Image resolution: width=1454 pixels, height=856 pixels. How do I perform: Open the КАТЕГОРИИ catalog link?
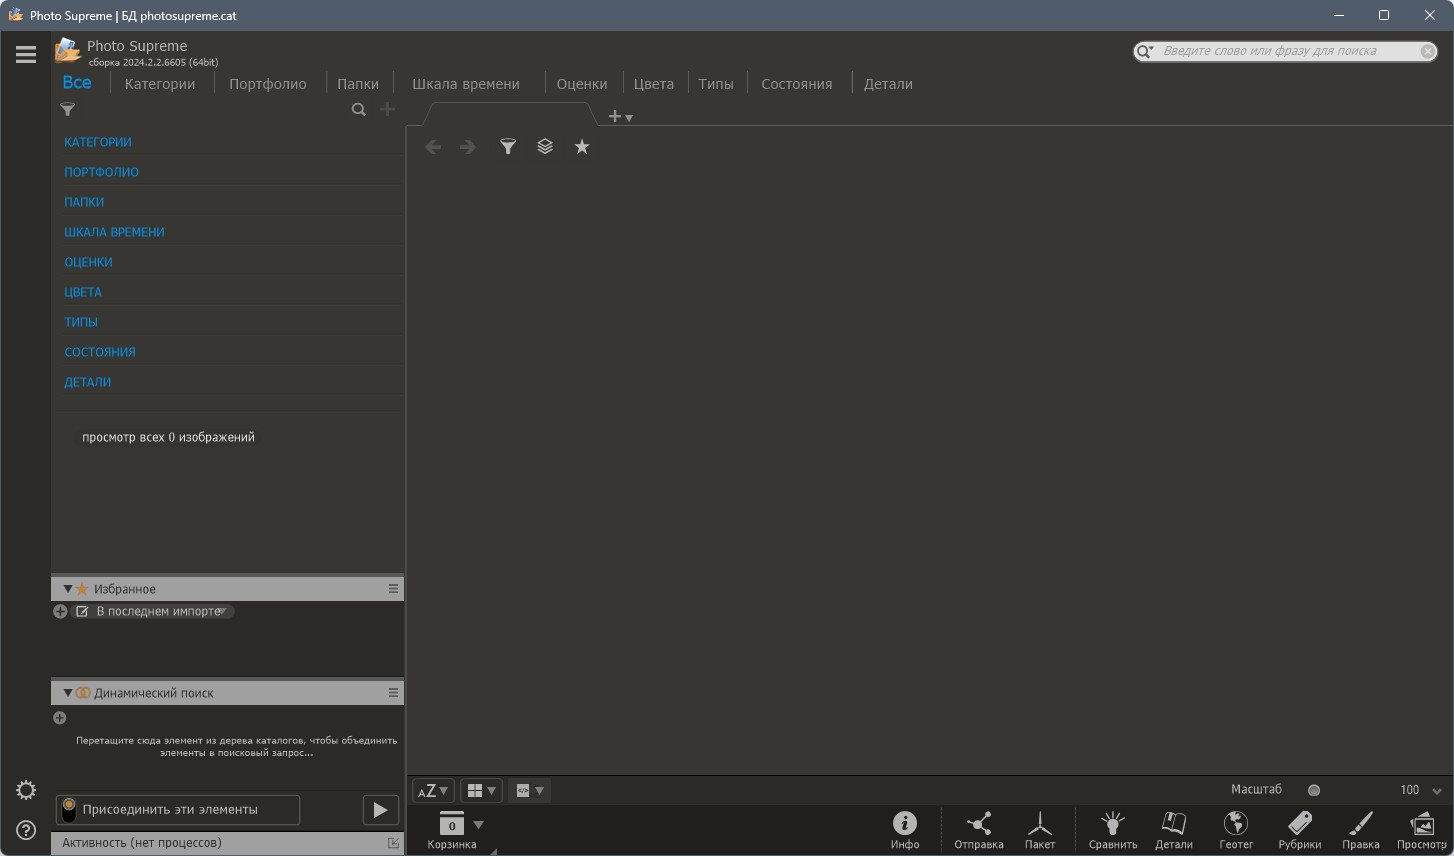coord(98,142)
